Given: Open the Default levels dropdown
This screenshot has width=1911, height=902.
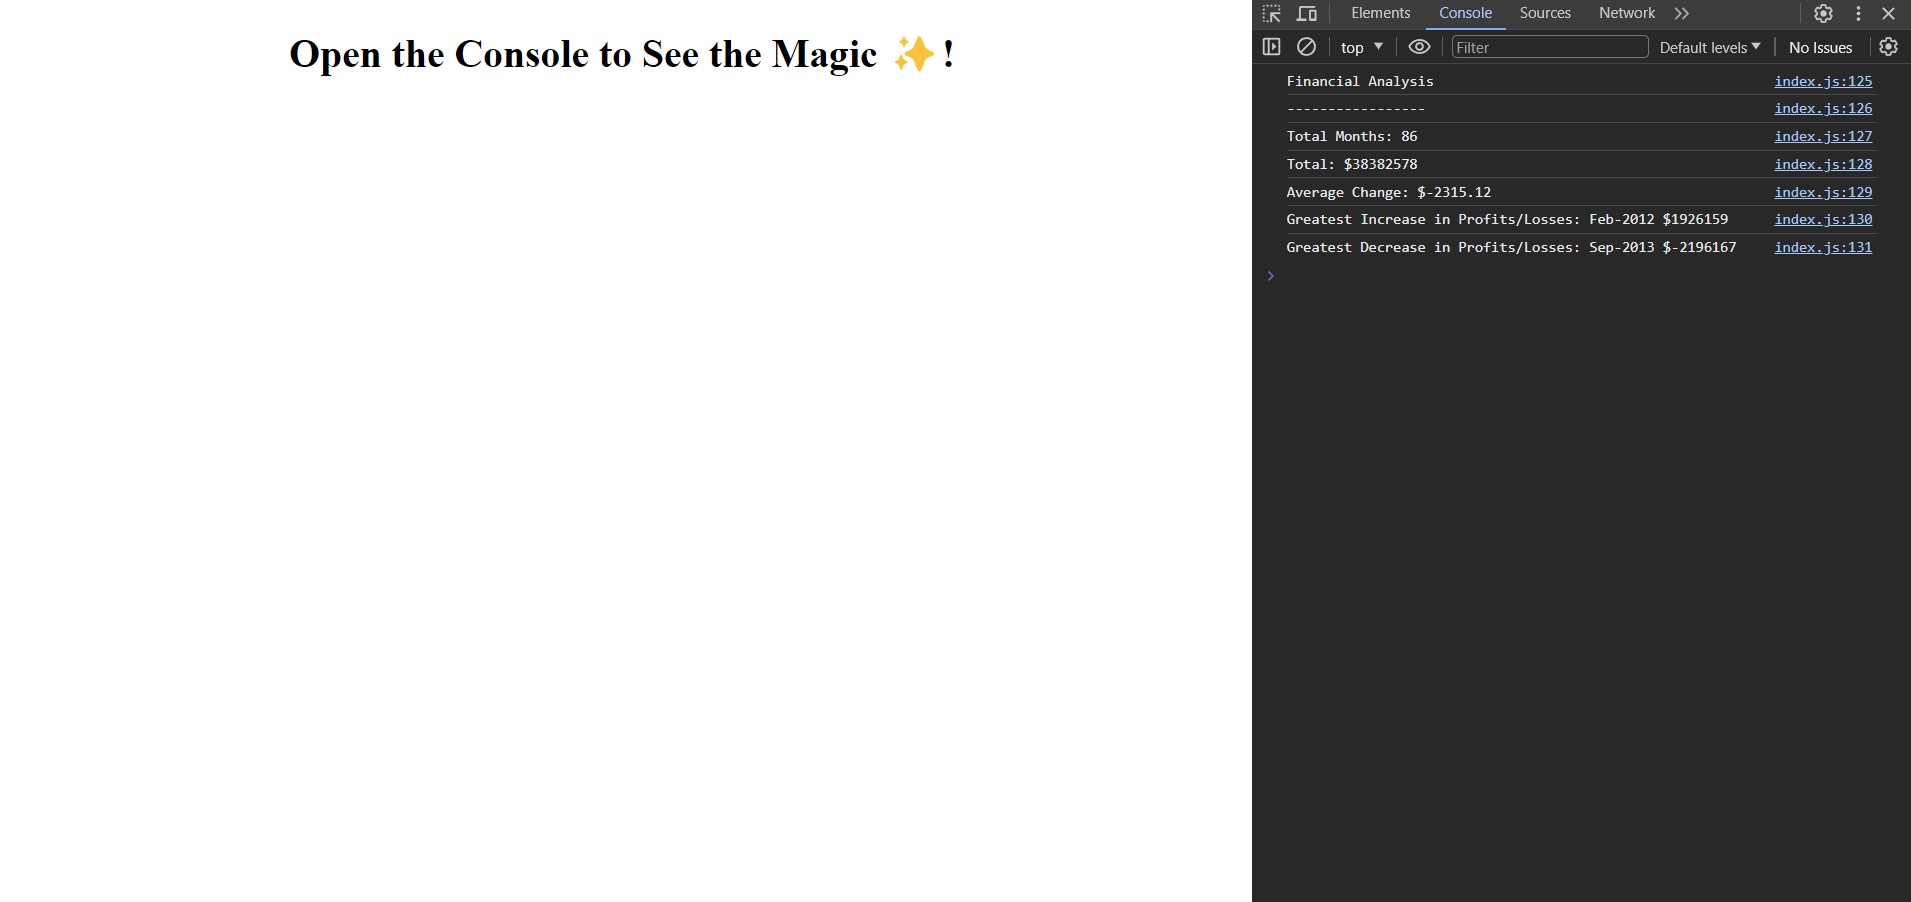Looking at the screenshot, I should [x=1710, y=47].
